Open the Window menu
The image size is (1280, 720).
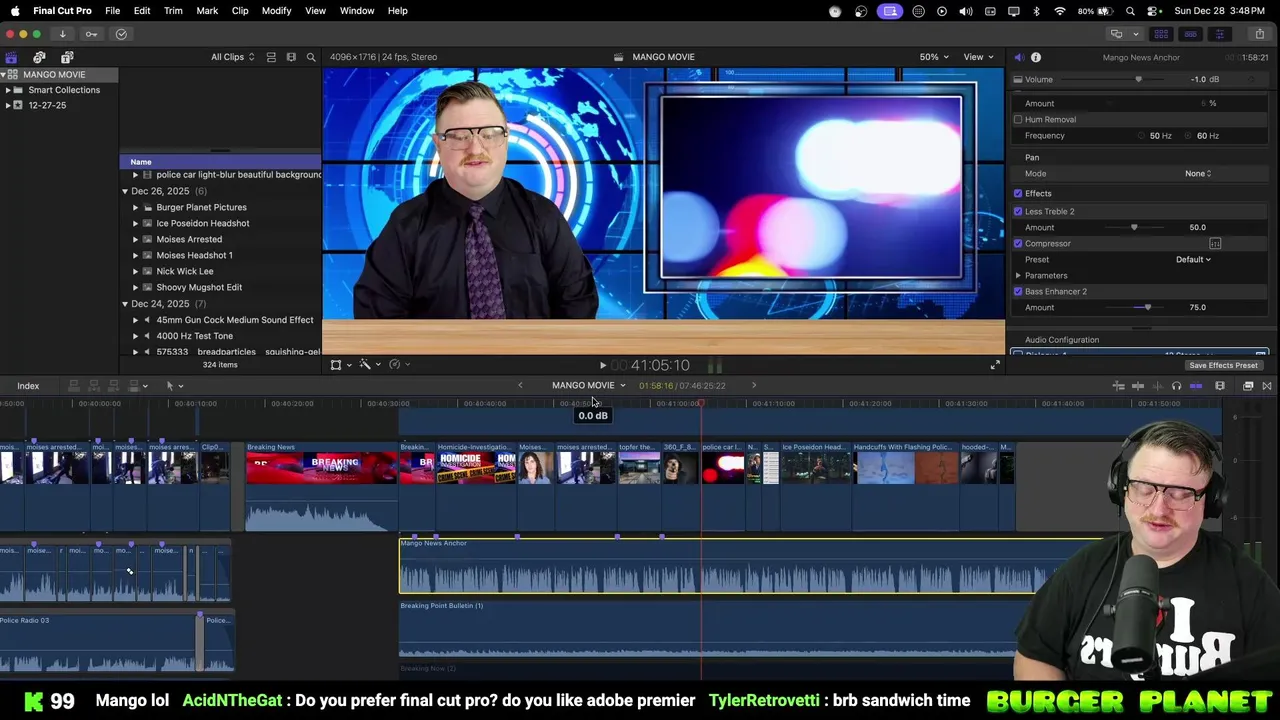click(357, 11)
